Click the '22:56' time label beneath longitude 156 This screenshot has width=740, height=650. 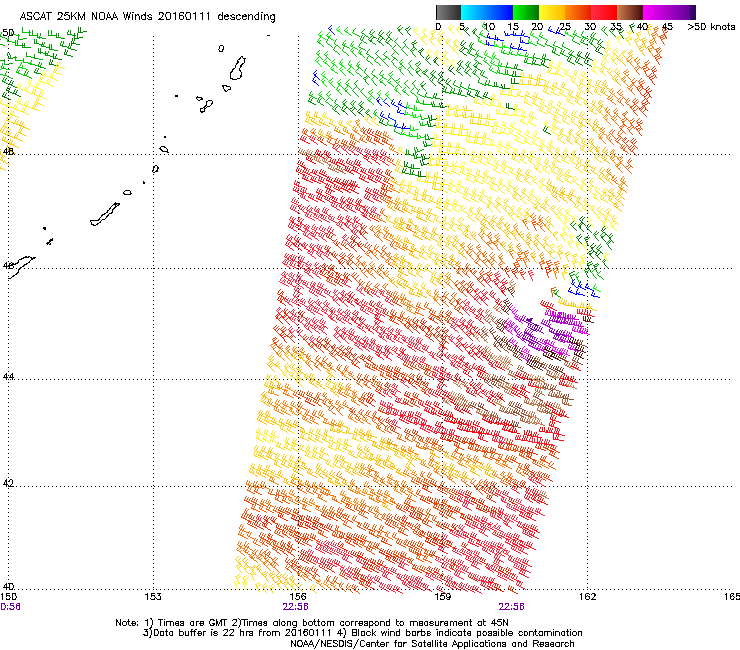(x=295, y=607)
